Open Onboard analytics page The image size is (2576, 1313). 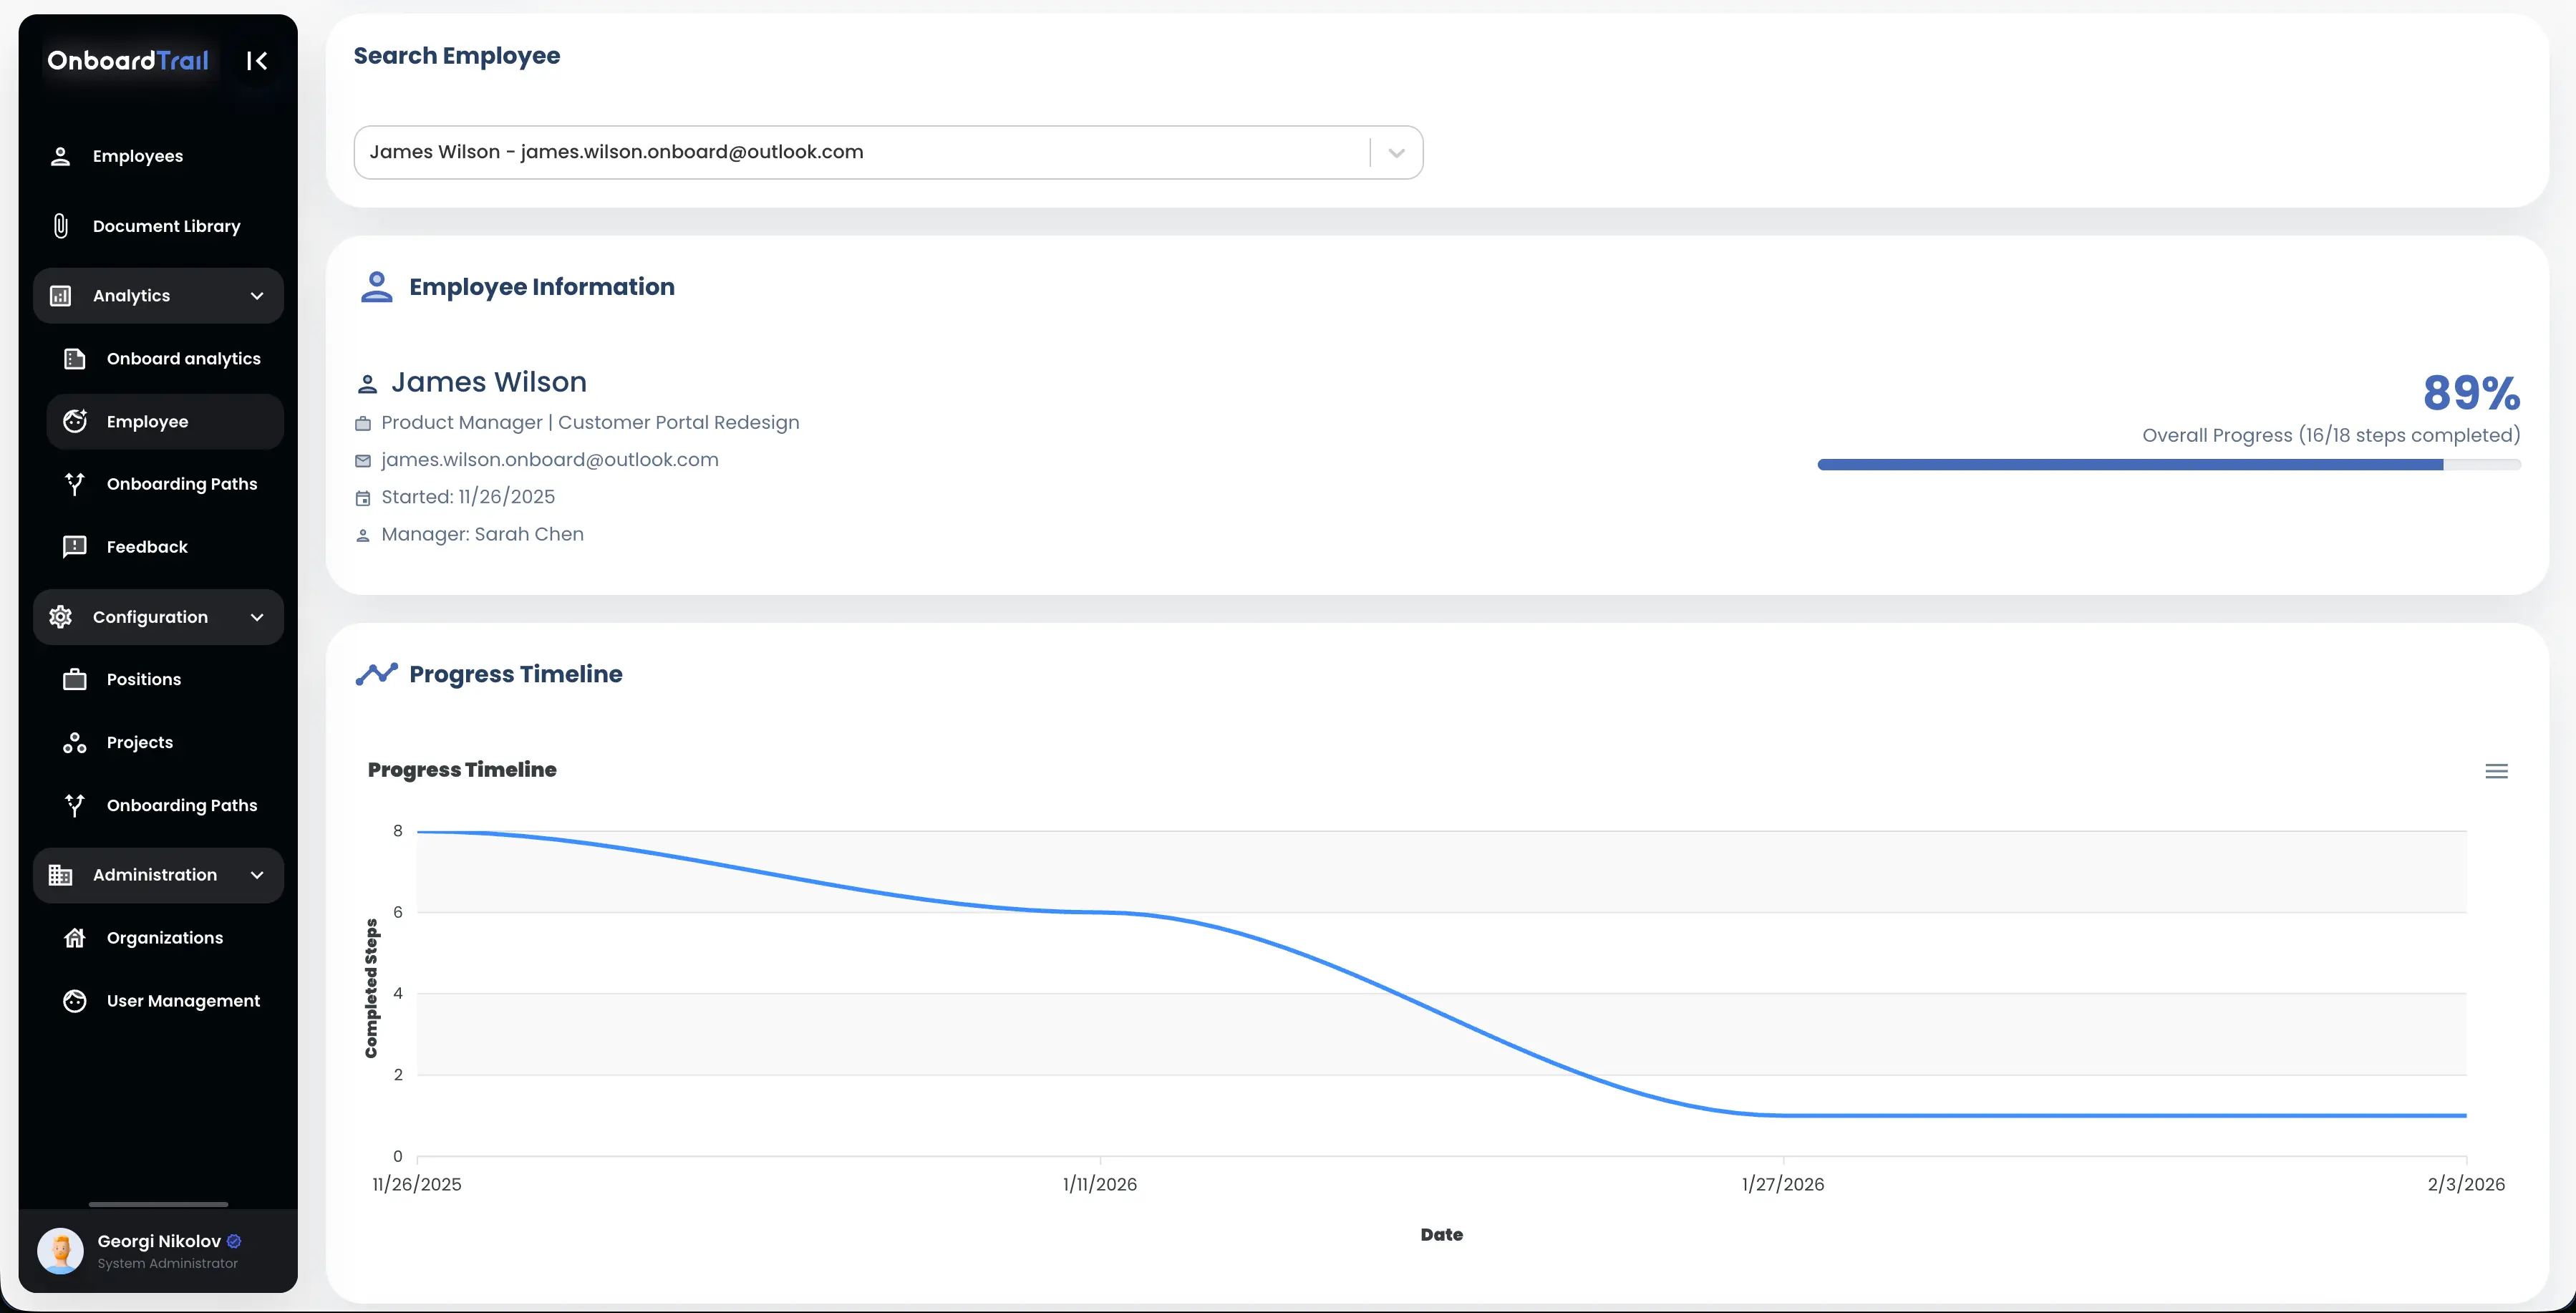point(183,359)
